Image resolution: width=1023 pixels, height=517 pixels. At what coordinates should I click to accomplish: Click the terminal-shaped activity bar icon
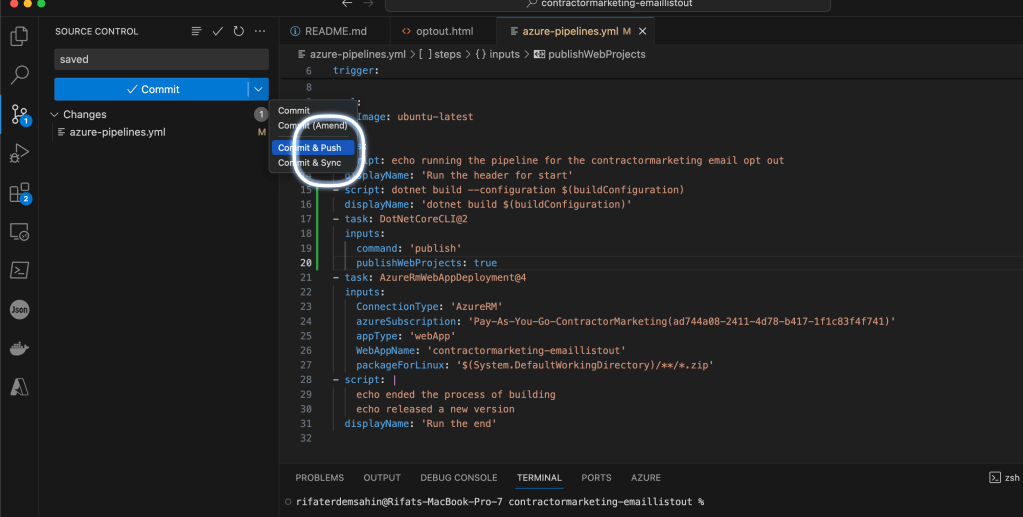point(19,270)
